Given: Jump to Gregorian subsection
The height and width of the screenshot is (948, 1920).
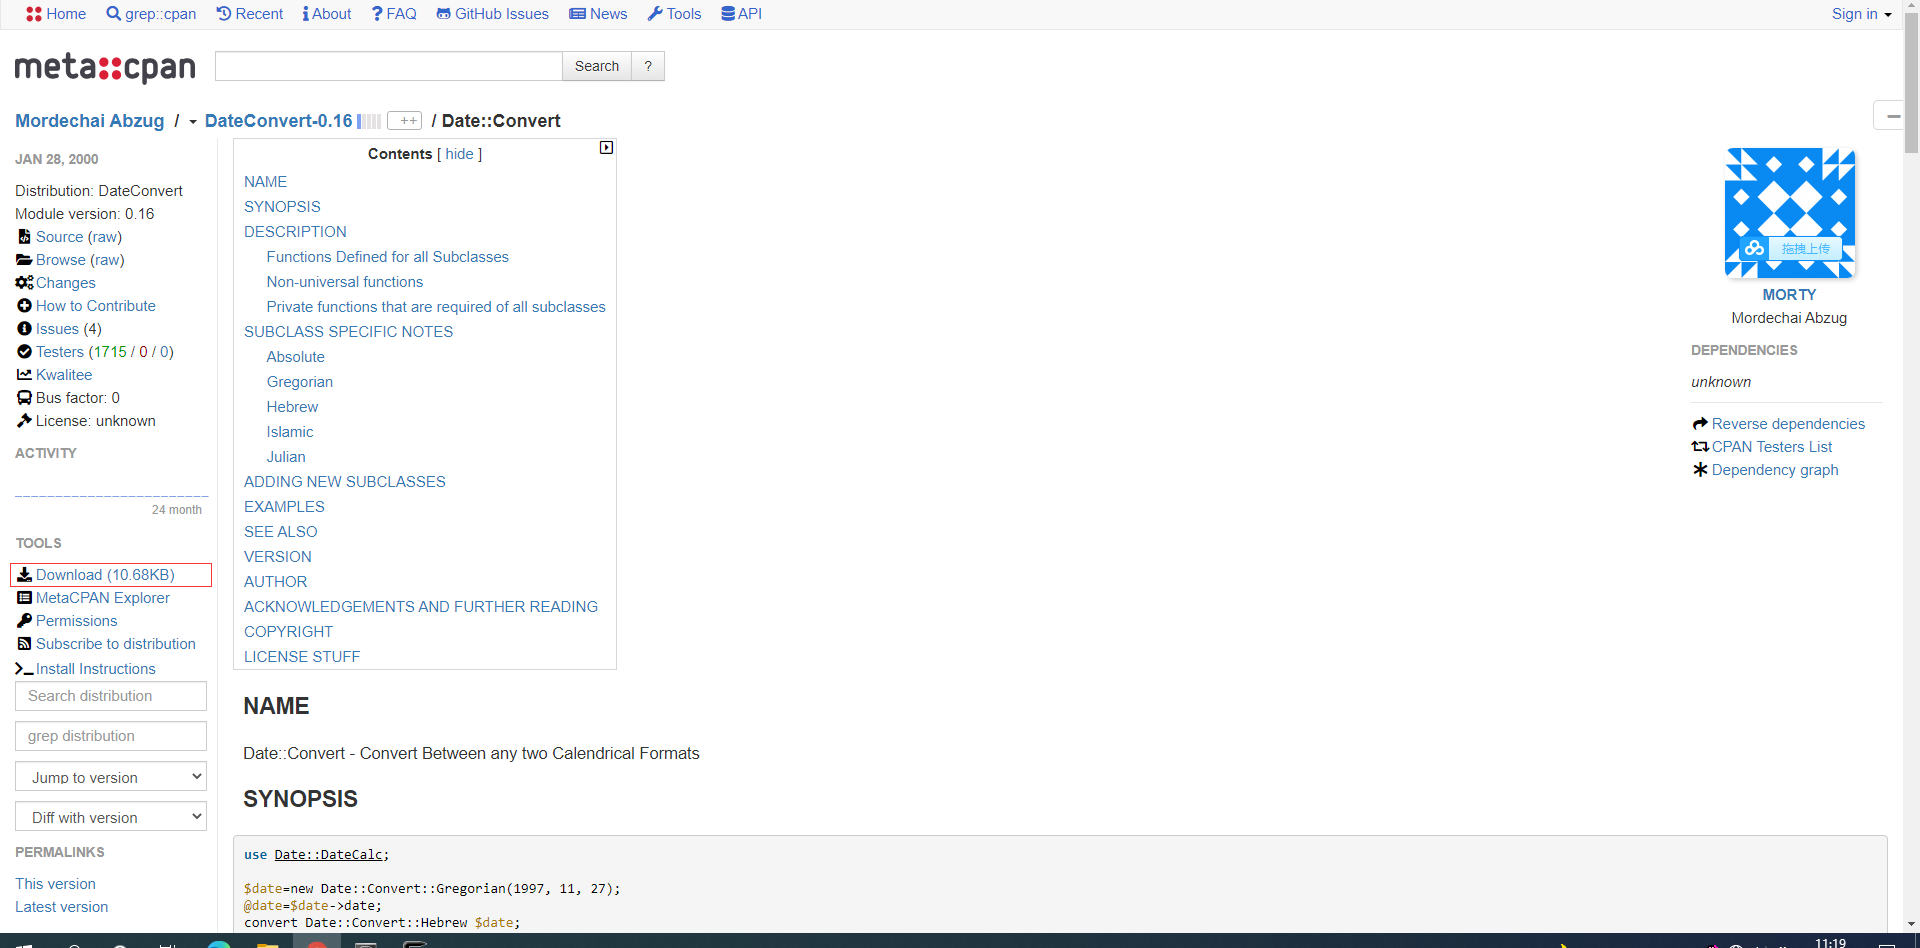Looking at the screenshot, I should 300,382.
